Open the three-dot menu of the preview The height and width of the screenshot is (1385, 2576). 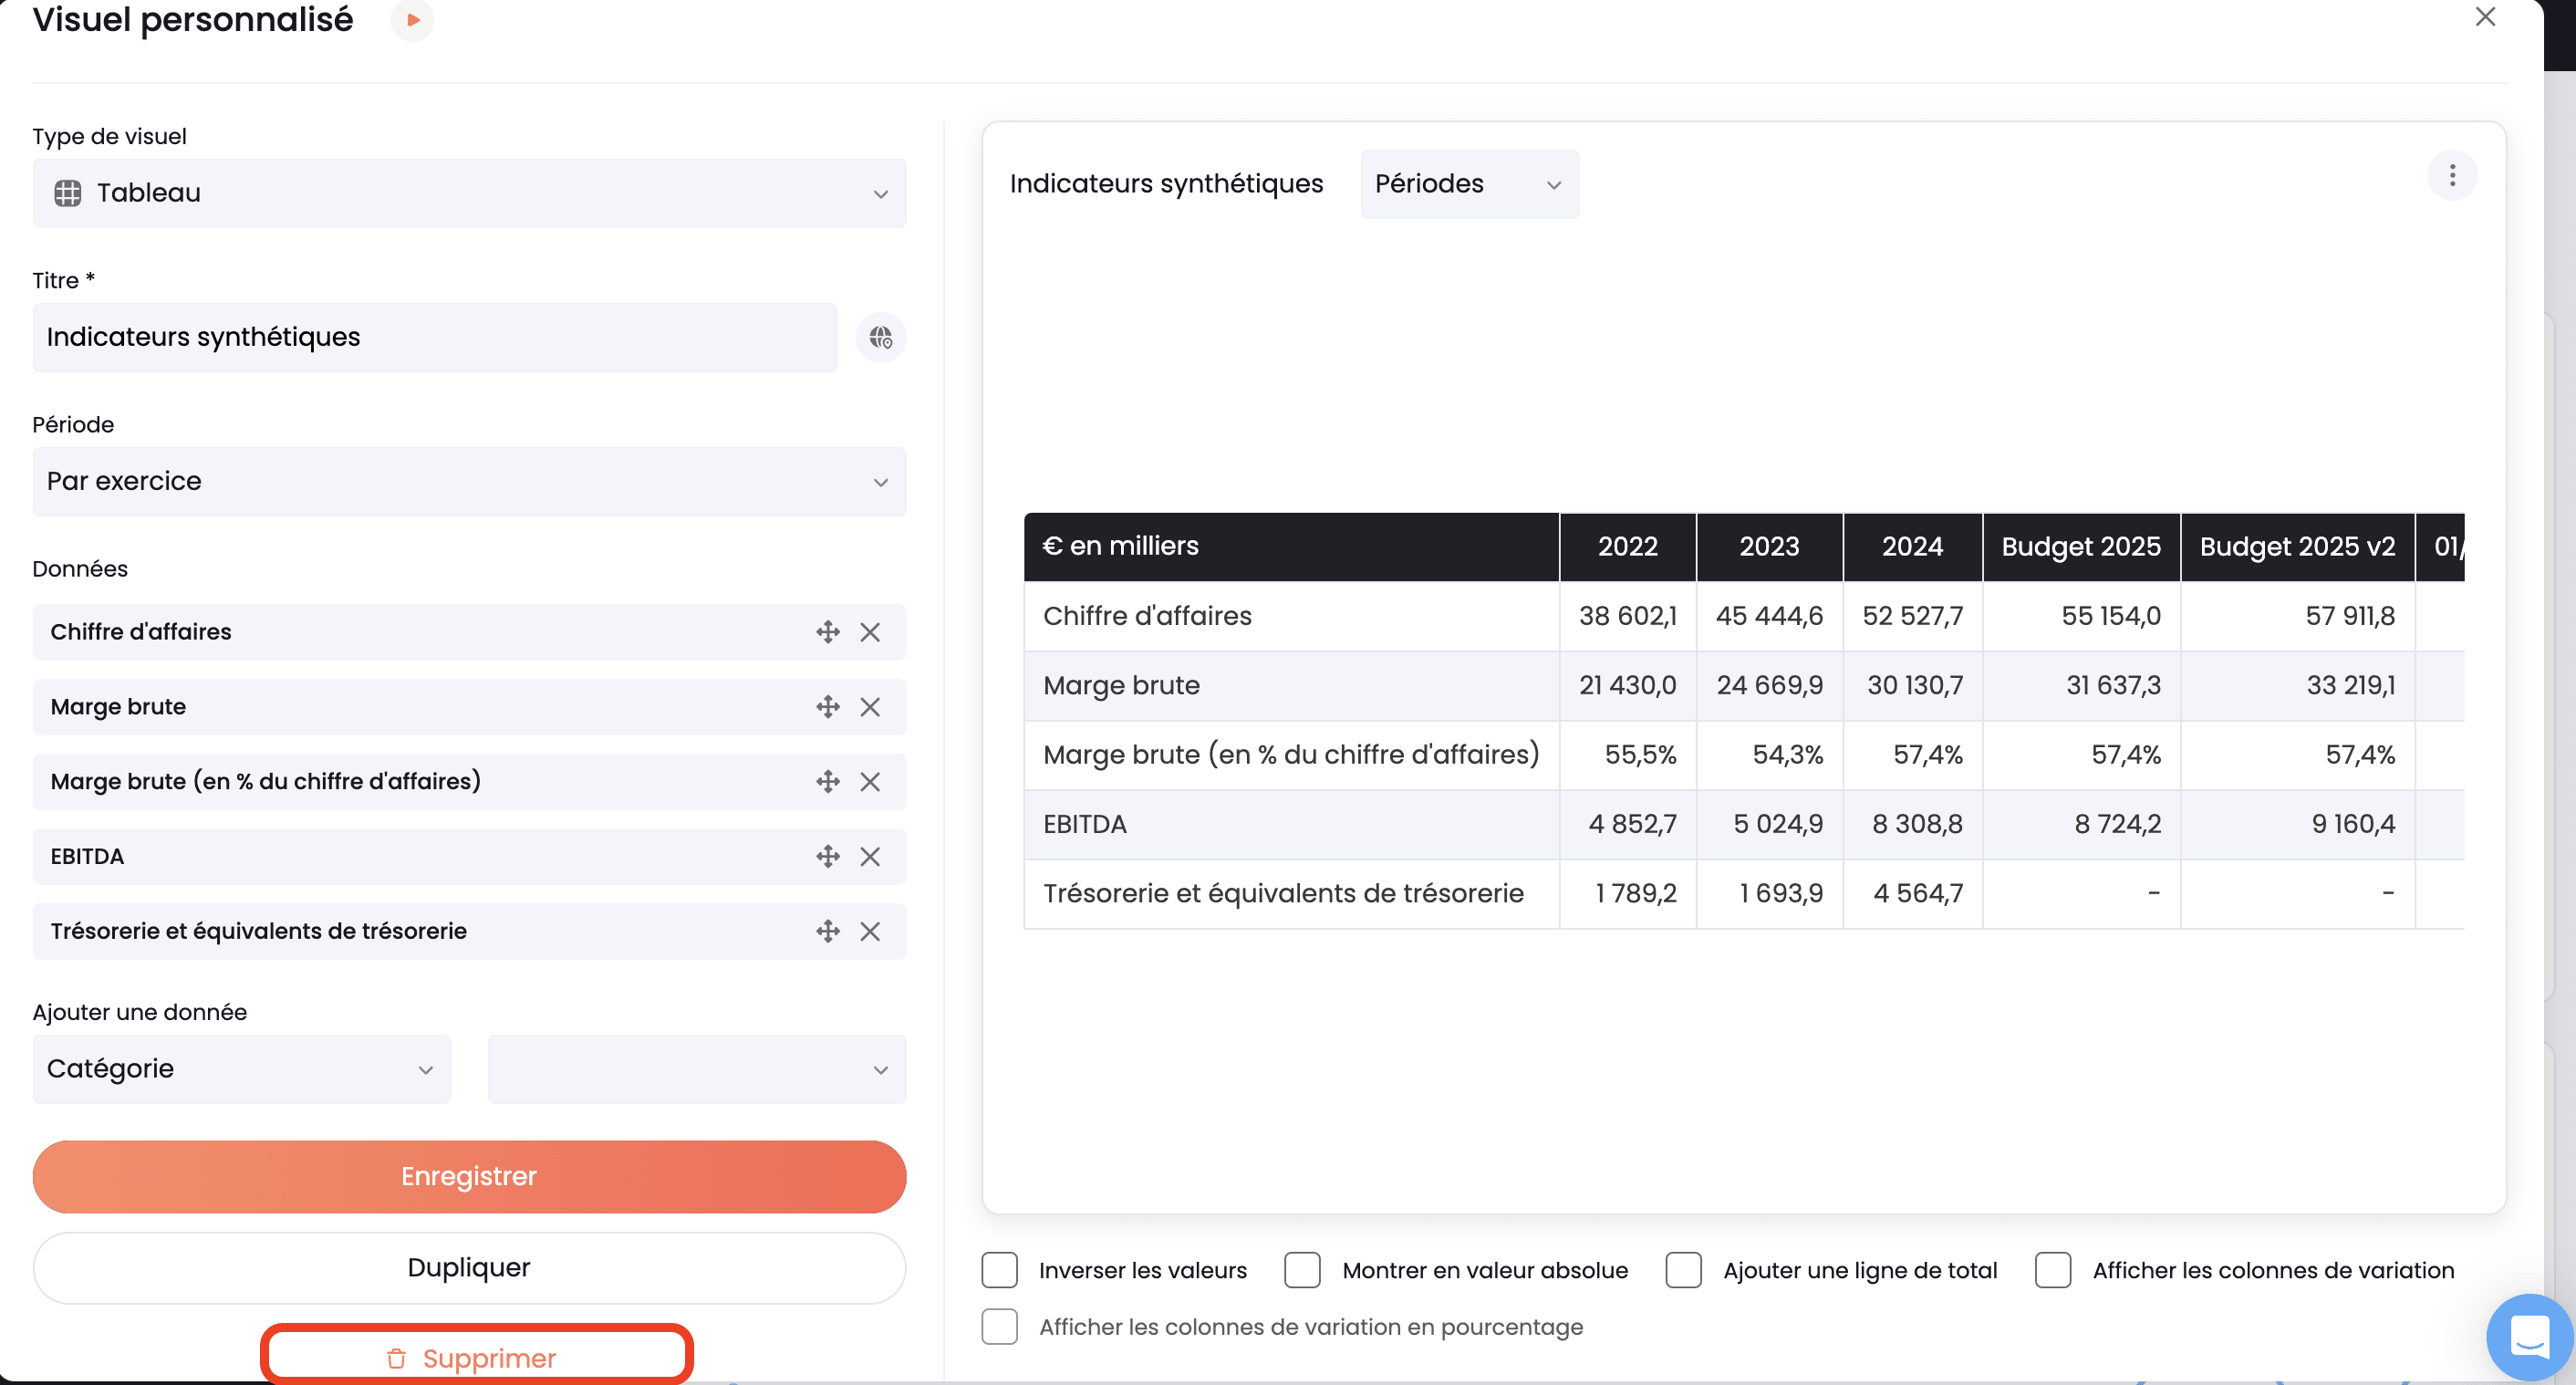(x=2452, y=176)
